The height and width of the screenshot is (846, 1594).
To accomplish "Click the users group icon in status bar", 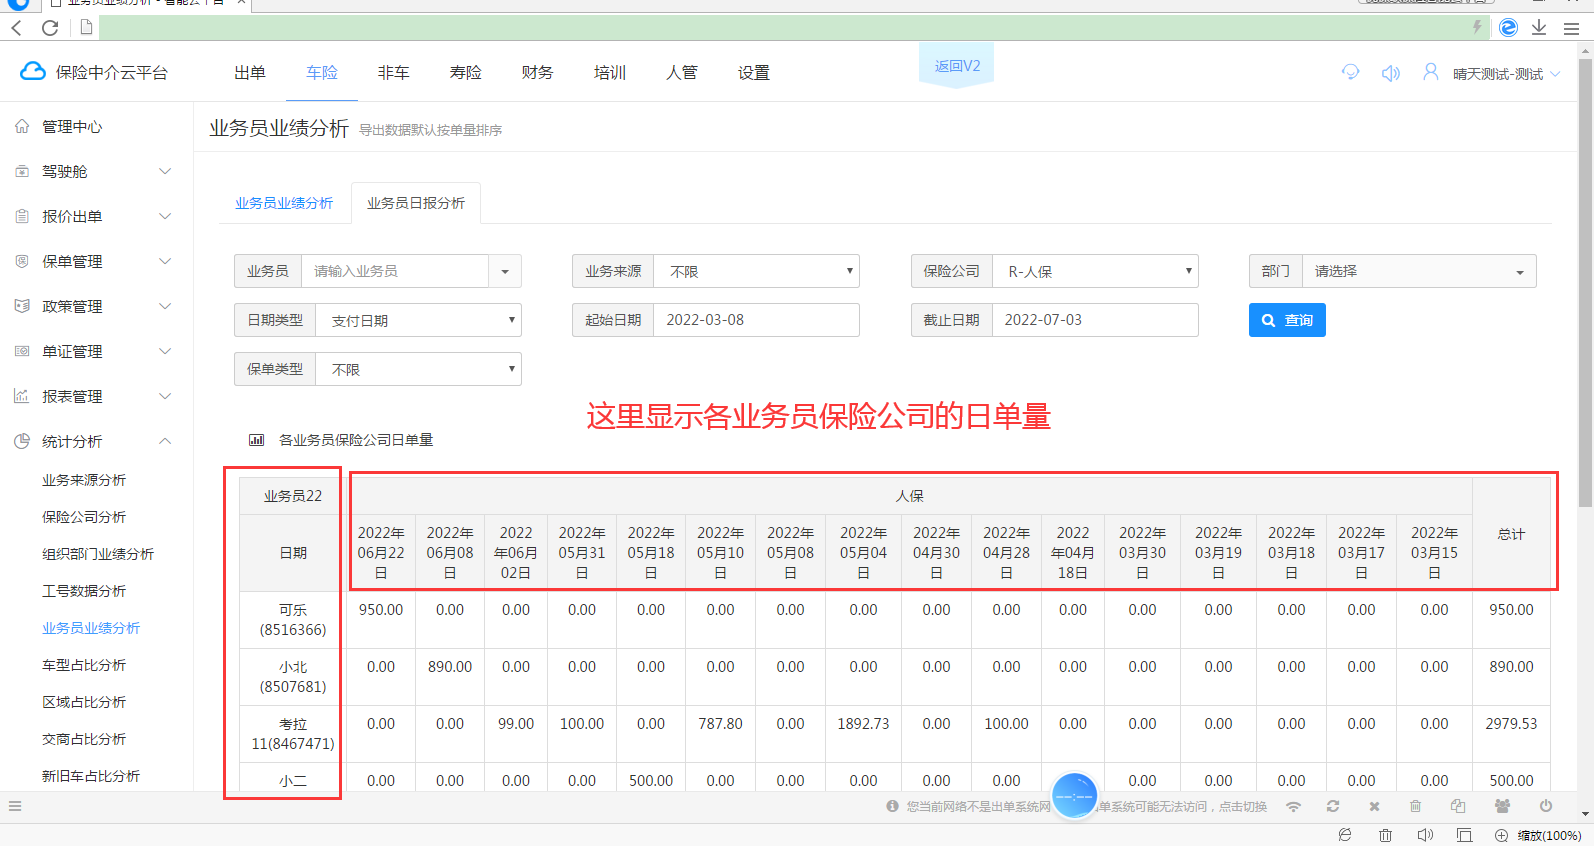I will point(1502,806).
